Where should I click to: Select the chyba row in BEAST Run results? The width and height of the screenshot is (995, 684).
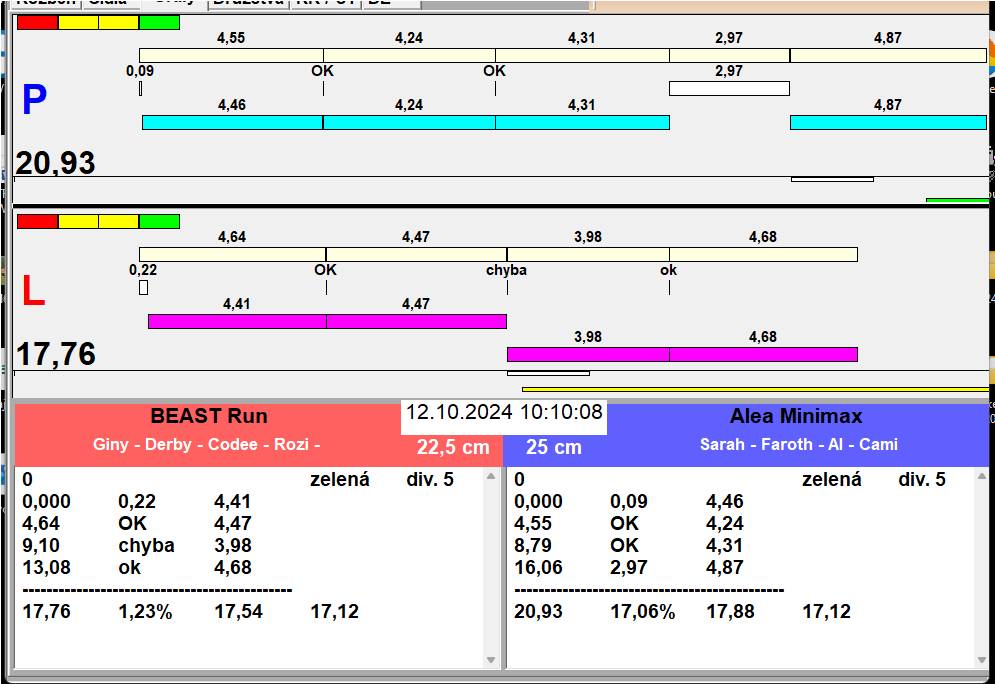click(x=146, y=545)
